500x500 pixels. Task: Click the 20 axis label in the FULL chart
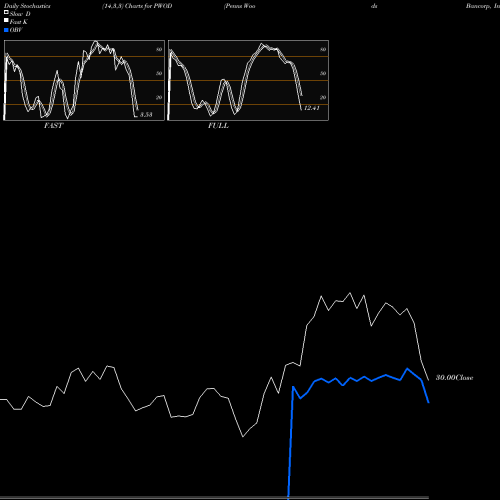323,97
